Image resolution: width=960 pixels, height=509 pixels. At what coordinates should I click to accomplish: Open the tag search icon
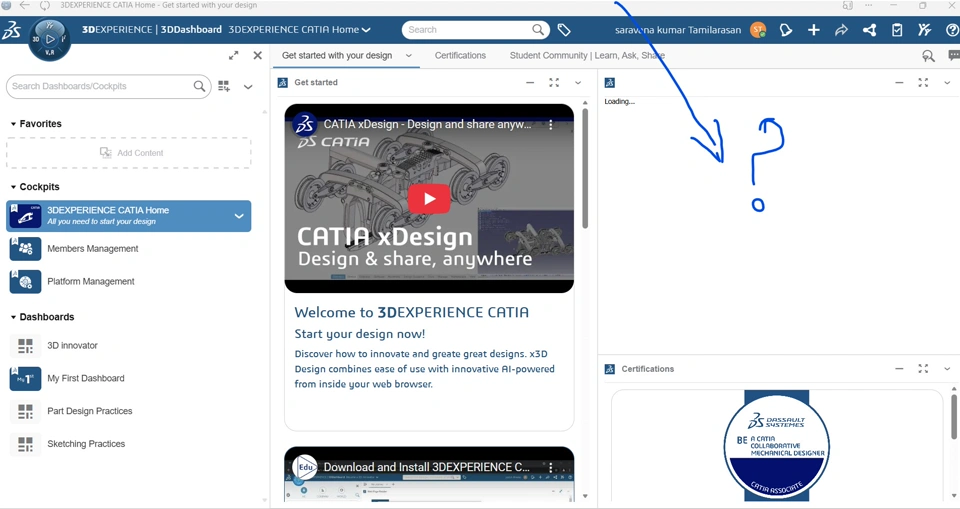click(564, 30)
